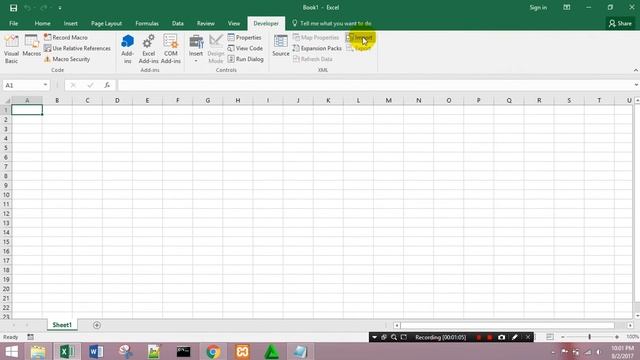
Task: Switch to the Page Layout tab
Action: click(x=106, y=23)
